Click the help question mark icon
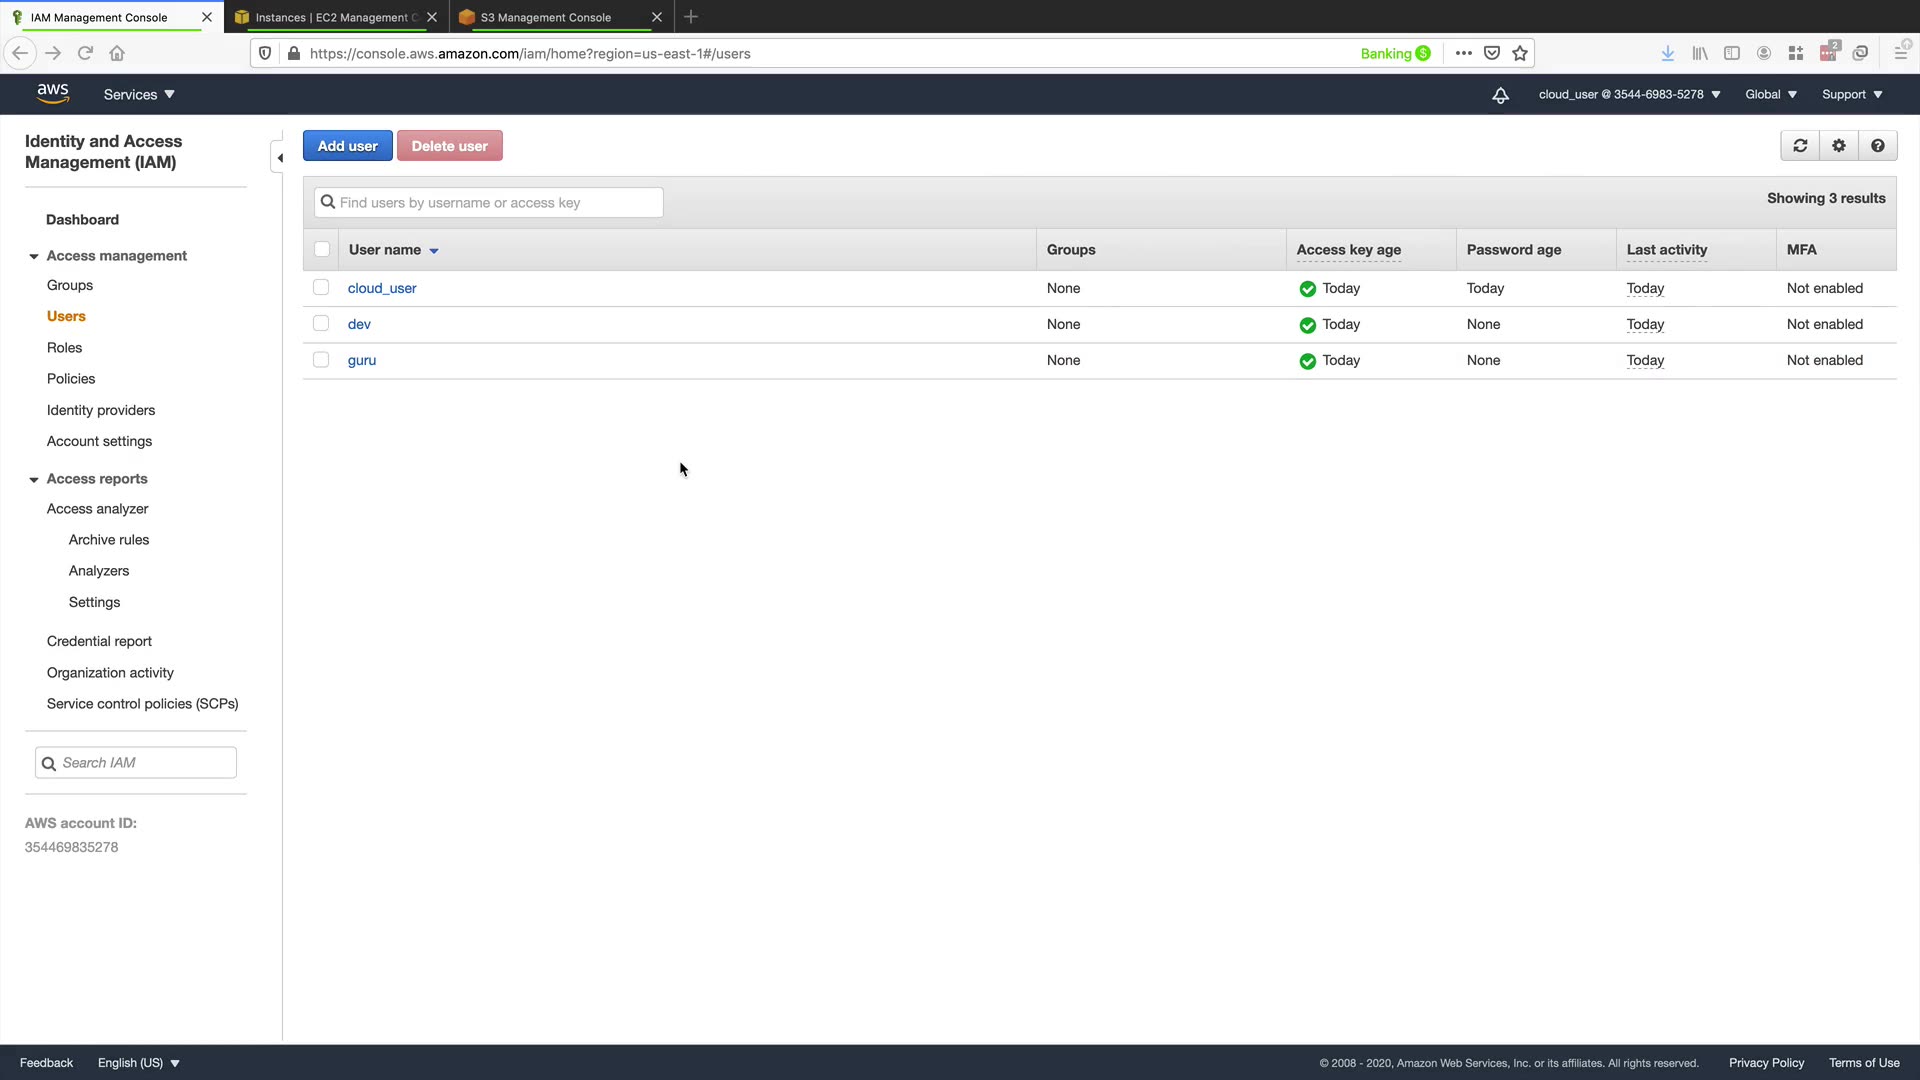This screenshot has width=1920, height=1080. tap(1878, 146)
